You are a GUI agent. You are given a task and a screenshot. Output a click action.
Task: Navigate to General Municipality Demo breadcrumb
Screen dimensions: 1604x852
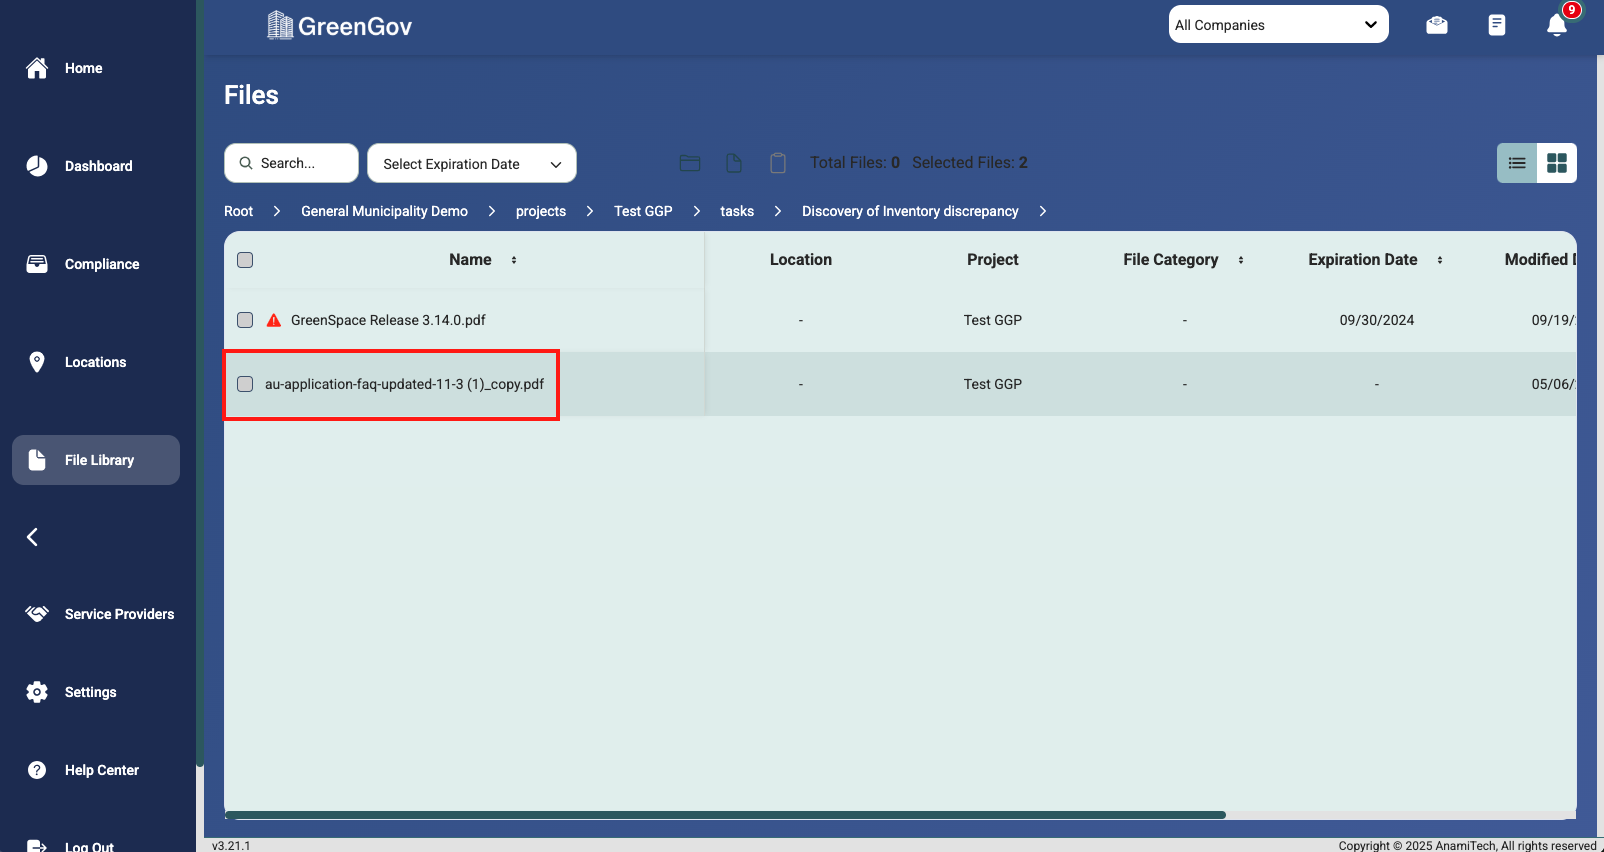pyautogui.click(x=384, y=211)
